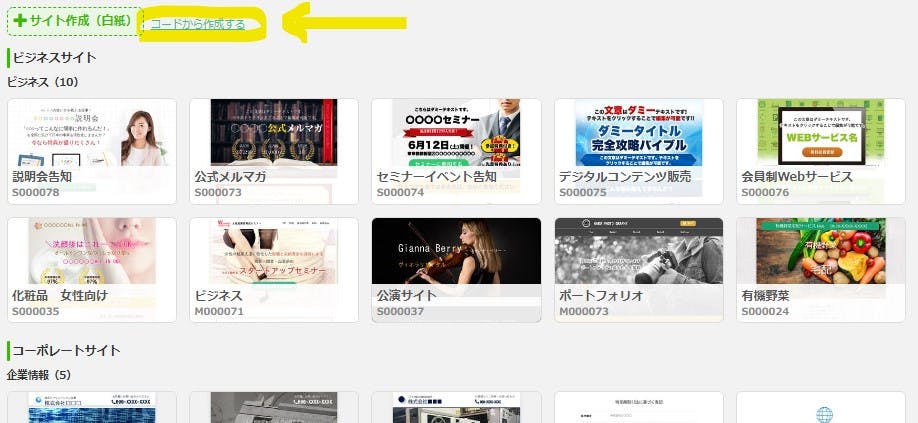918x423 pixels.
Task: Click the green plus icon on サイト作成
Action: (20, 21)
